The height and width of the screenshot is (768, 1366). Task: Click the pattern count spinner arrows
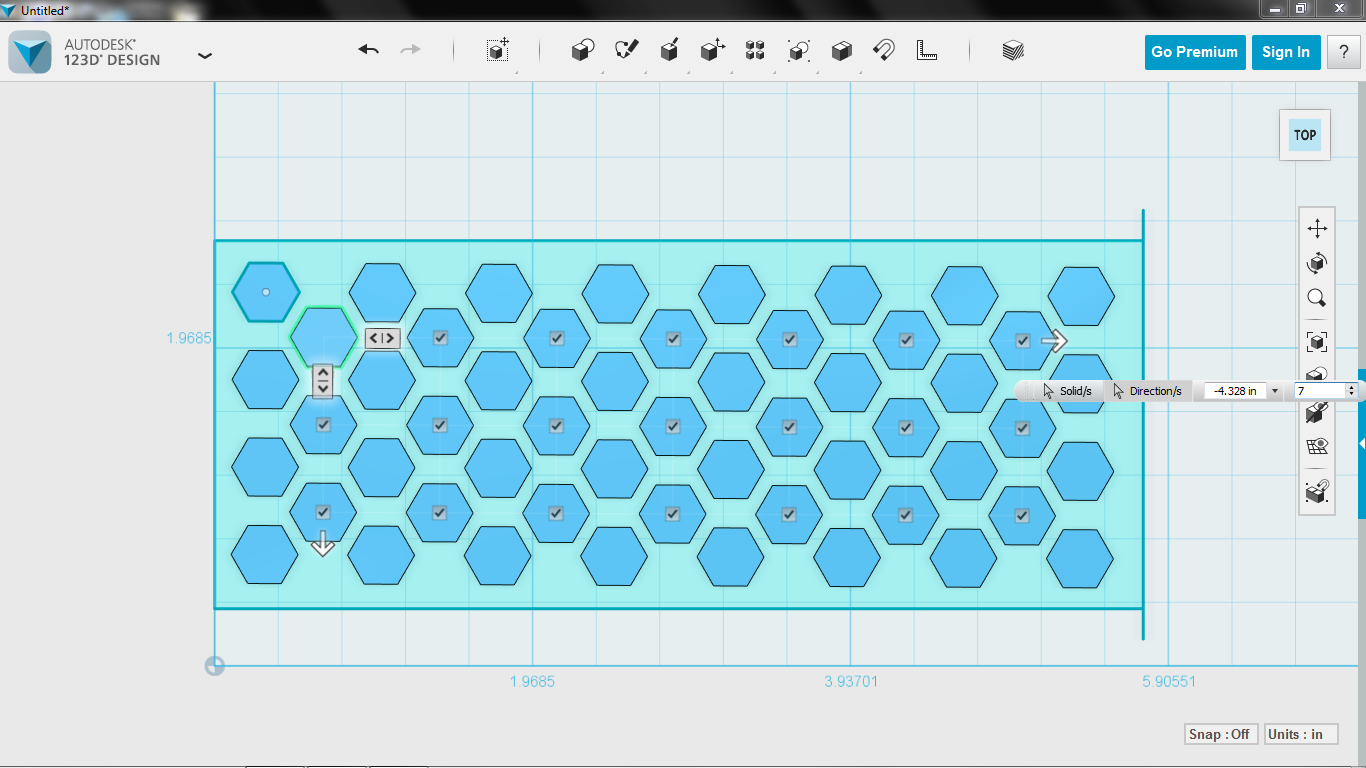(1351, 391)
